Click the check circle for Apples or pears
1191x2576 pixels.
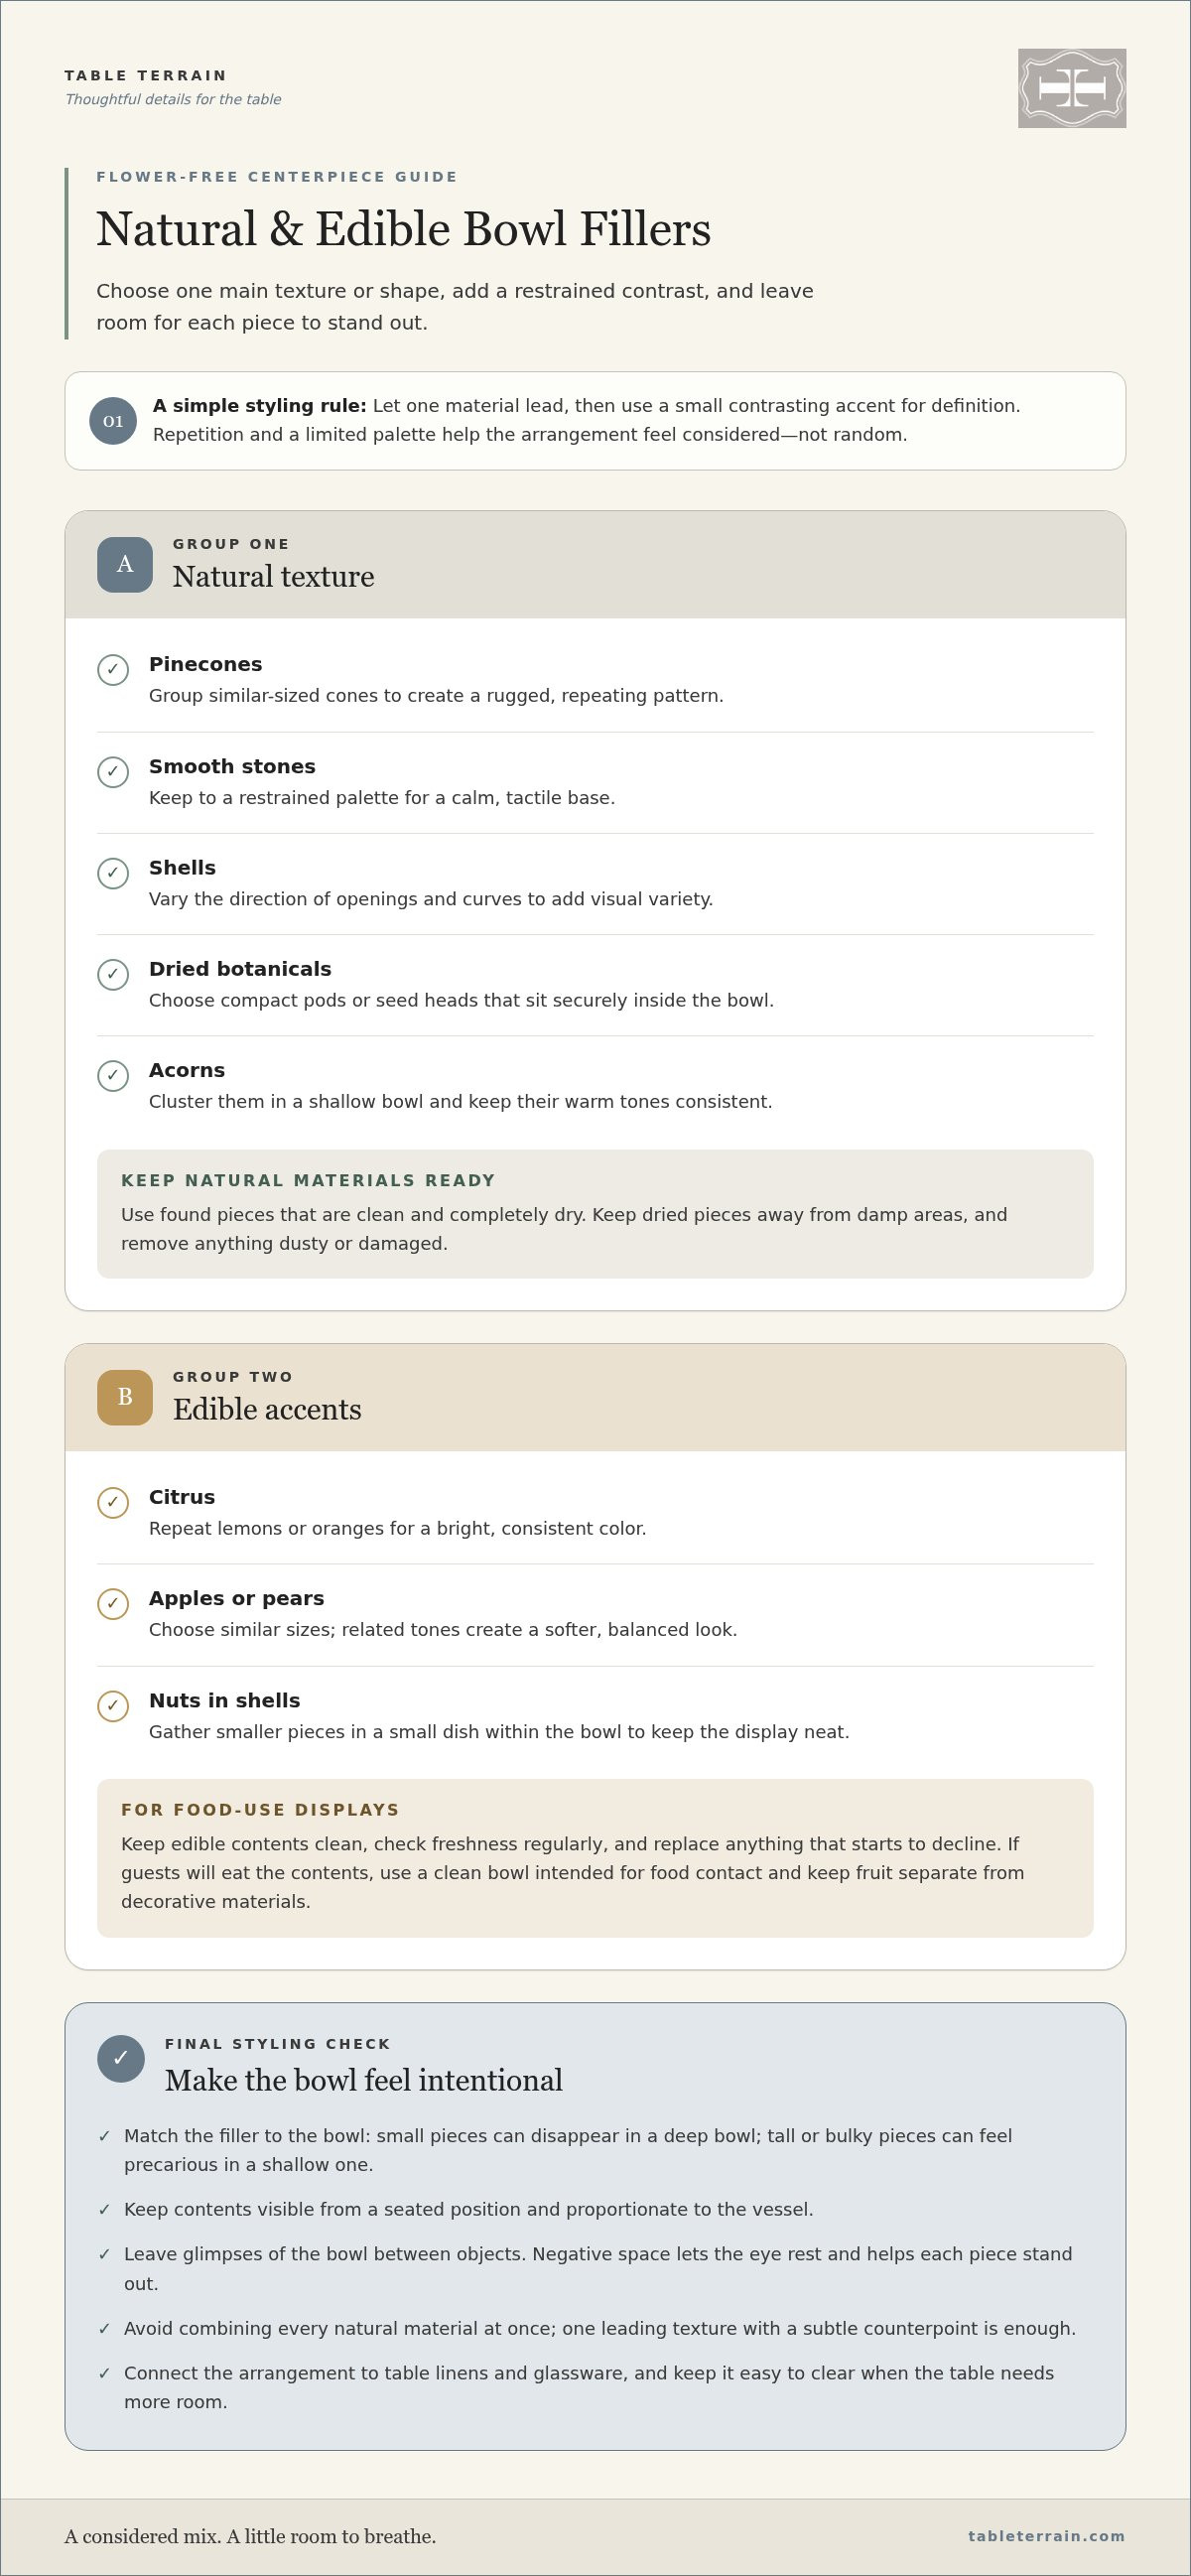point(113,1603)
